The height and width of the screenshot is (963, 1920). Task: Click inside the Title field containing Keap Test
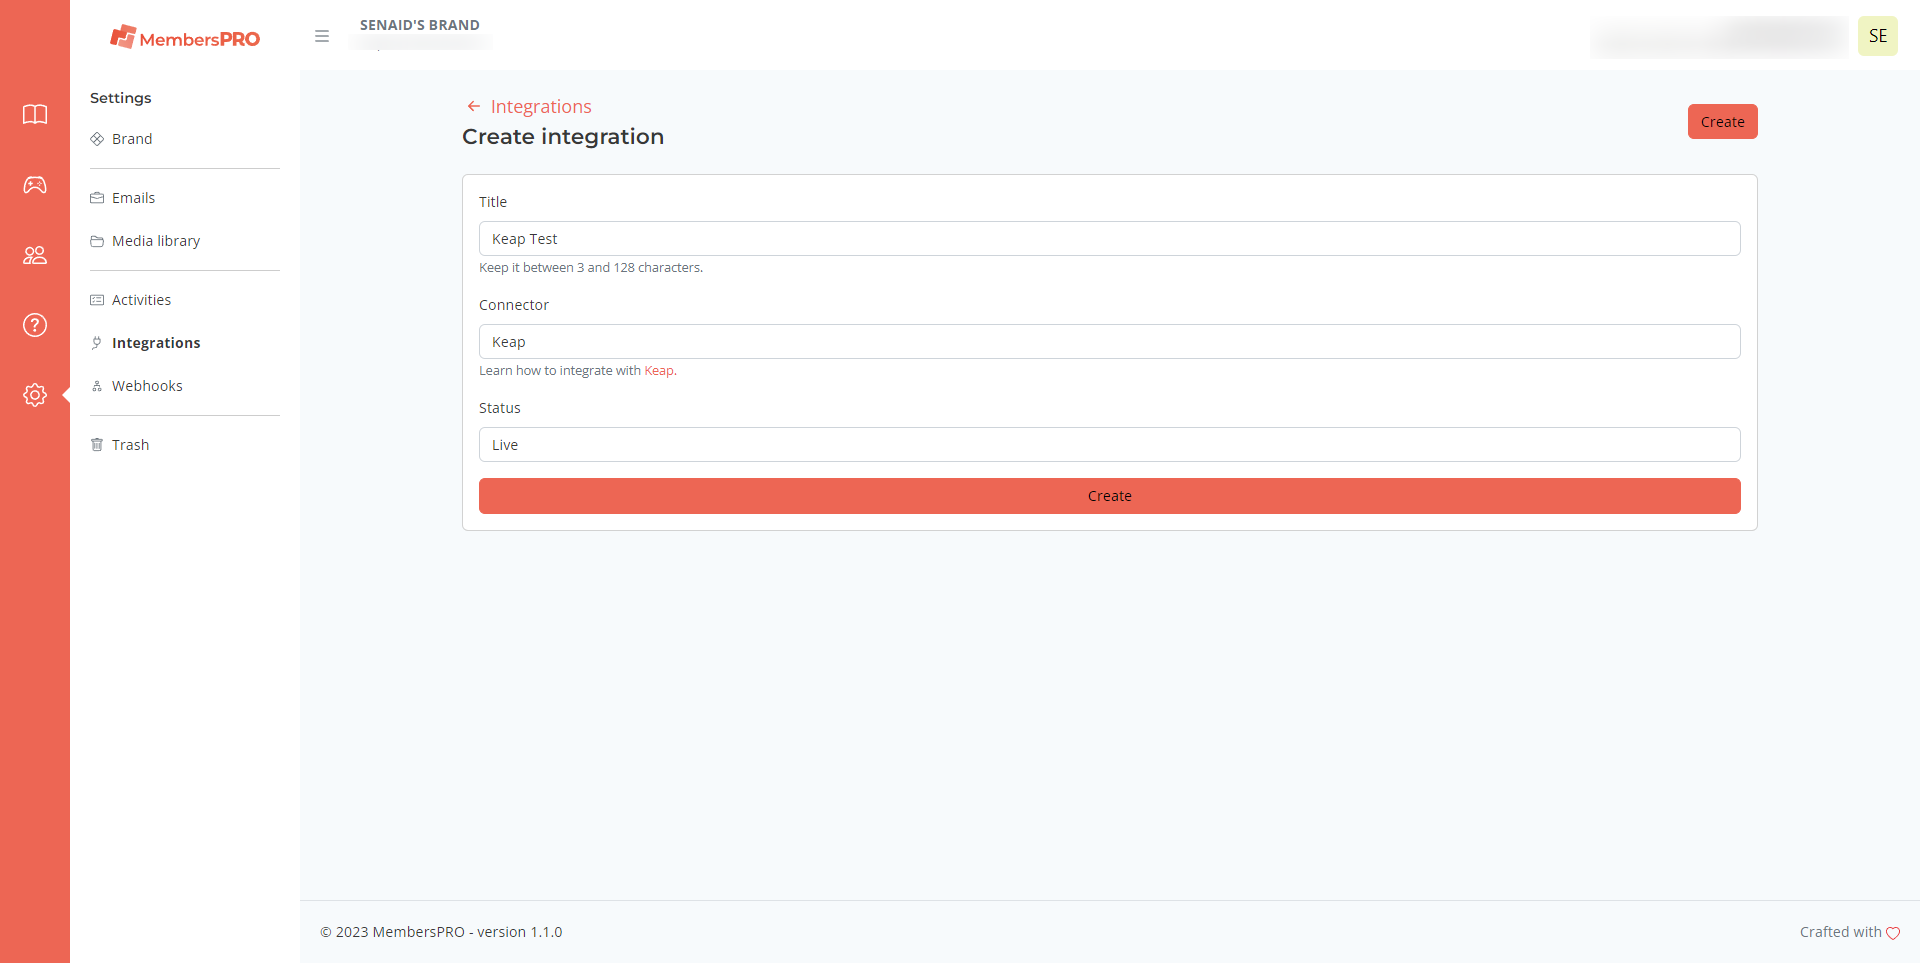[x=1109, y=238]
